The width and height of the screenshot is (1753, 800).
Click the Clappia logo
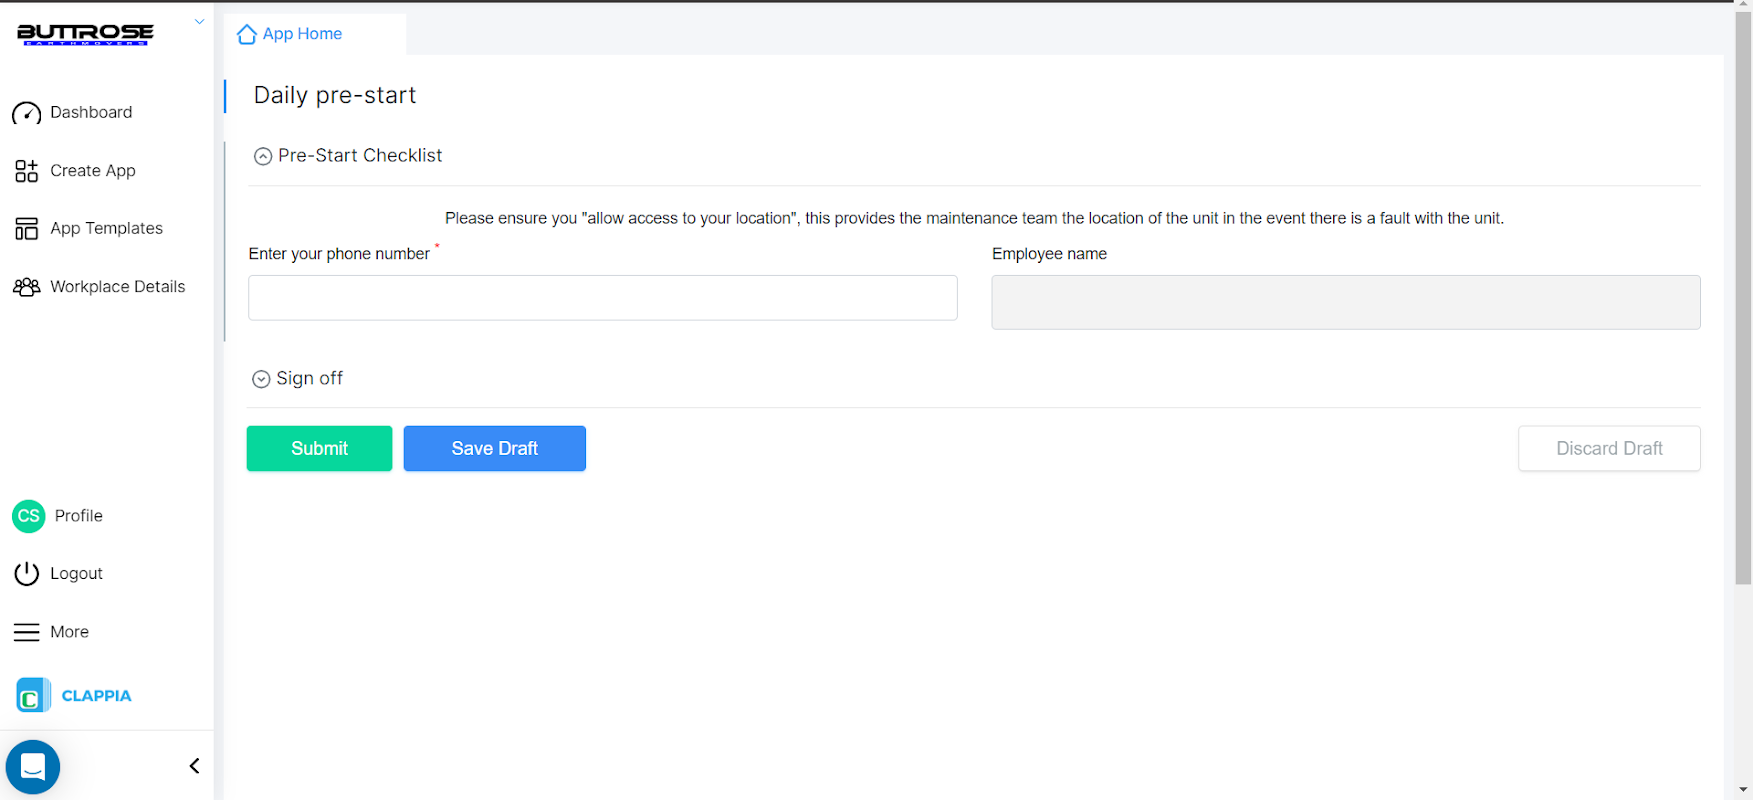coord(74,695)
